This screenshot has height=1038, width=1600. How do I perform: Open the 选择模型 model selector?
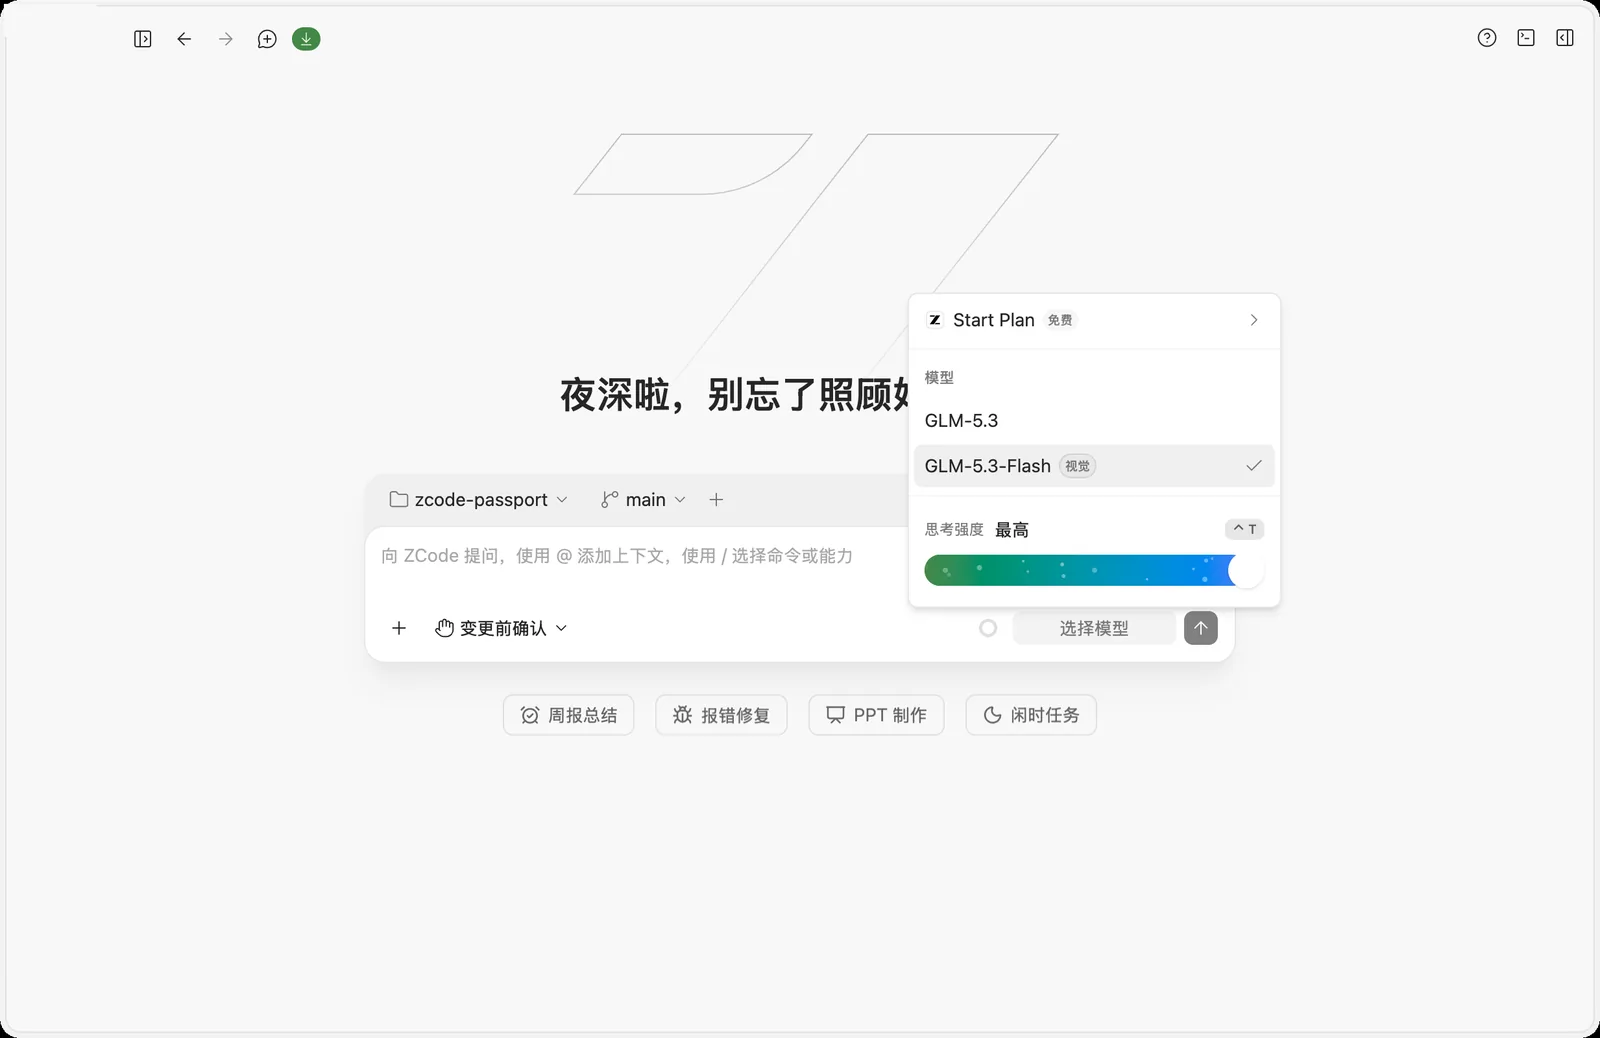1094,628
